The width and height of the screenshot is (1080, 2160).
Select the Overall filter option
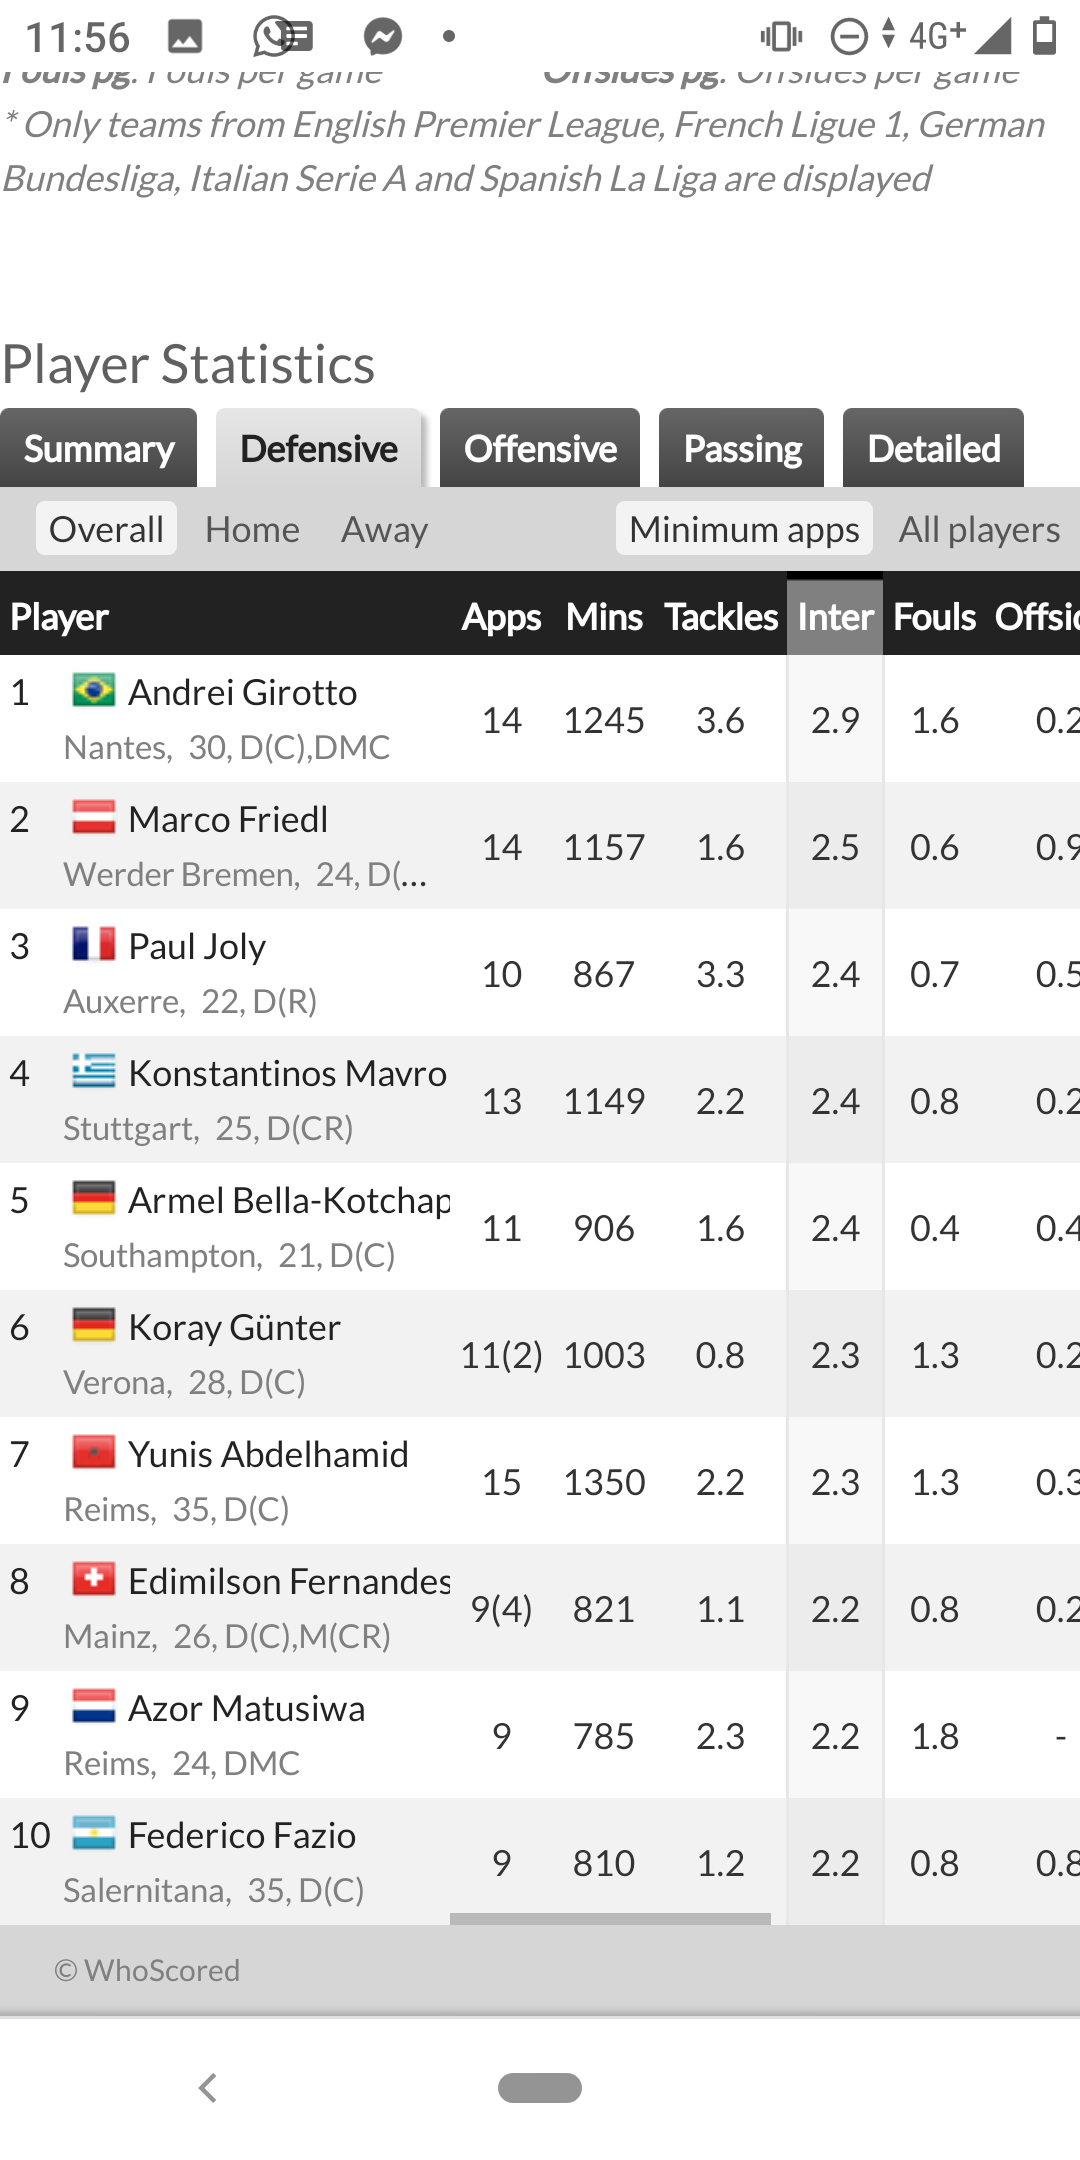tap(106, 528)
